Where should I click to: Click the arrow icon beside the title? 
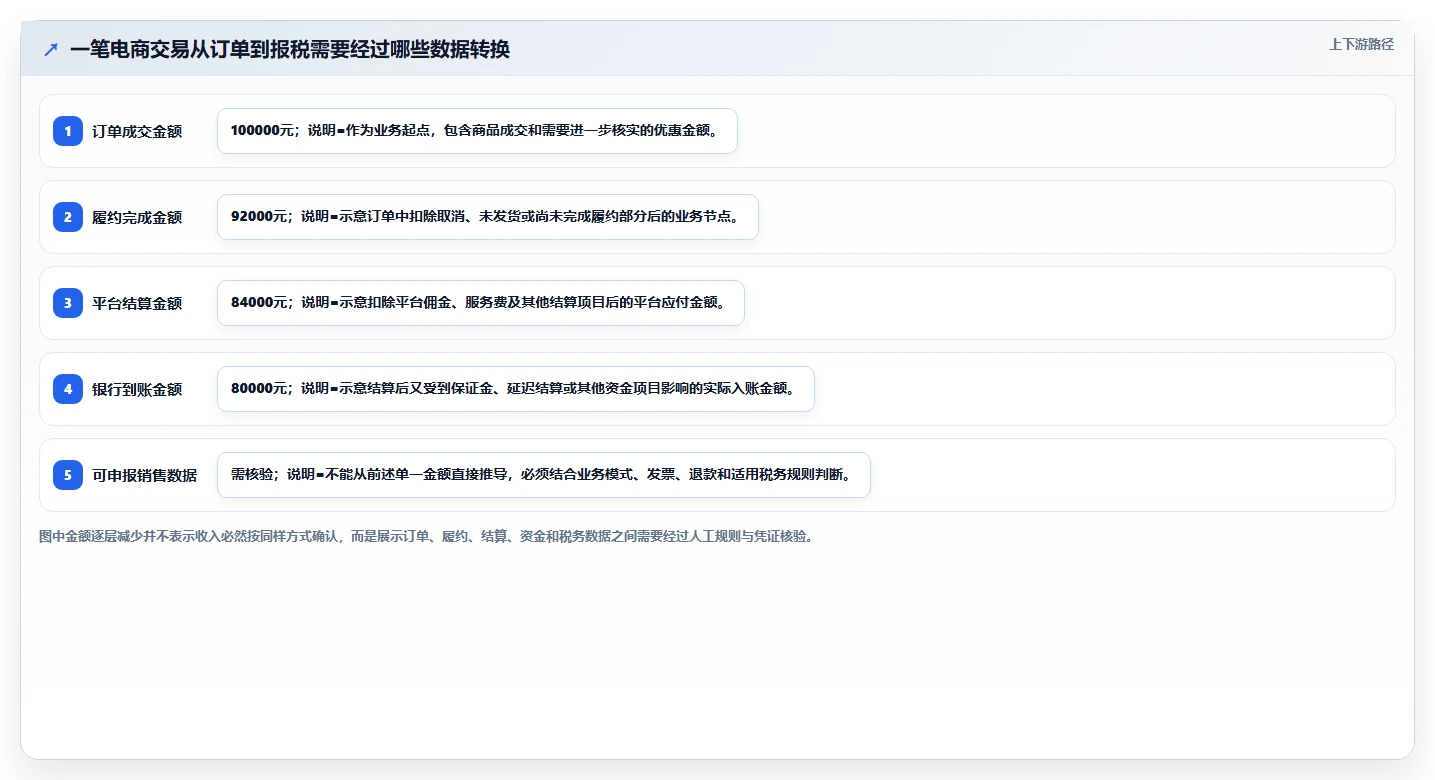[51, 50]
